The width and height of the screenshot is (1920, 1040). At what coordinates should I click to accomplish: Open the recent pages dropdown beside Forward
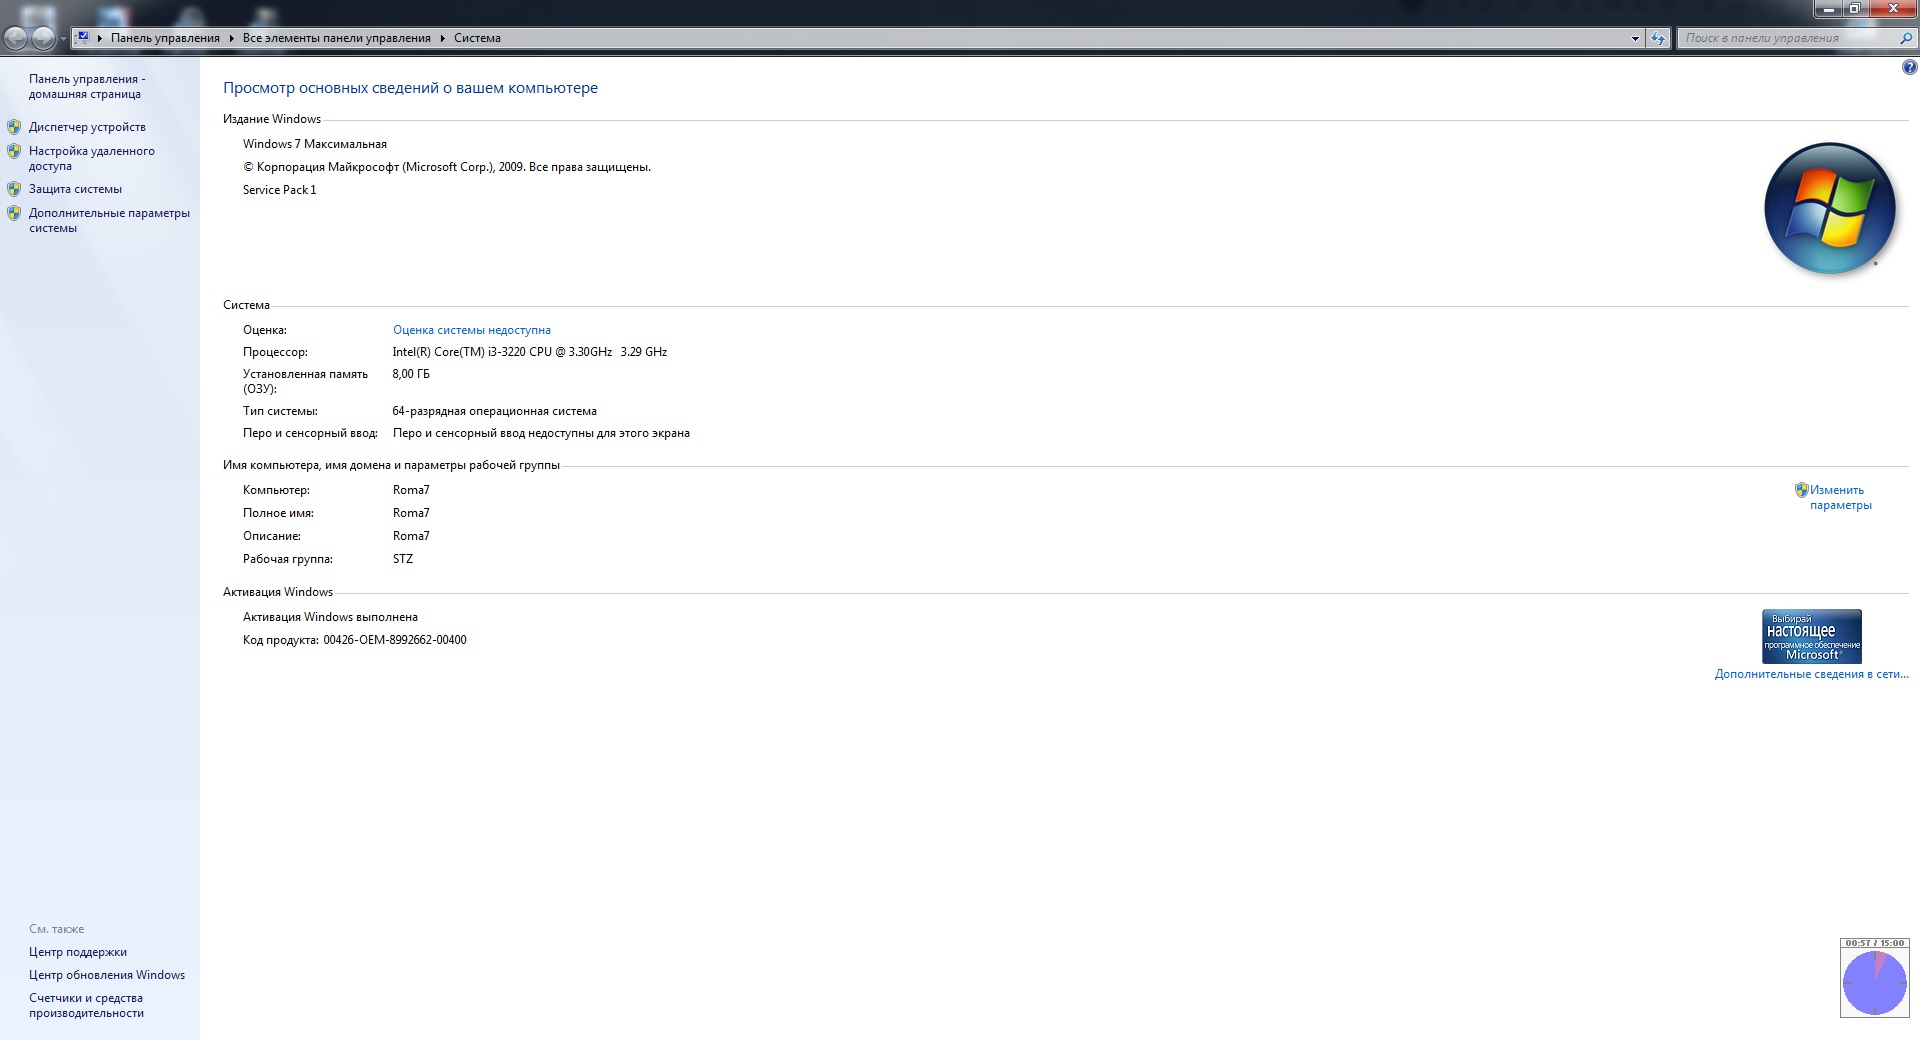pos(63,39)
